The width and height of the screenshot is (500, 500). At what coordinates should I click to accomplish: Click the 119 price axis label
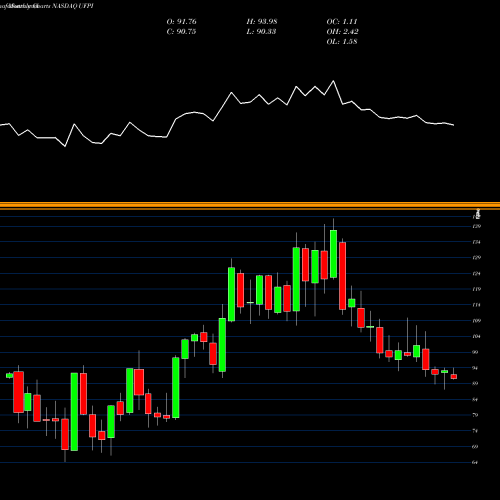[477, 289]
